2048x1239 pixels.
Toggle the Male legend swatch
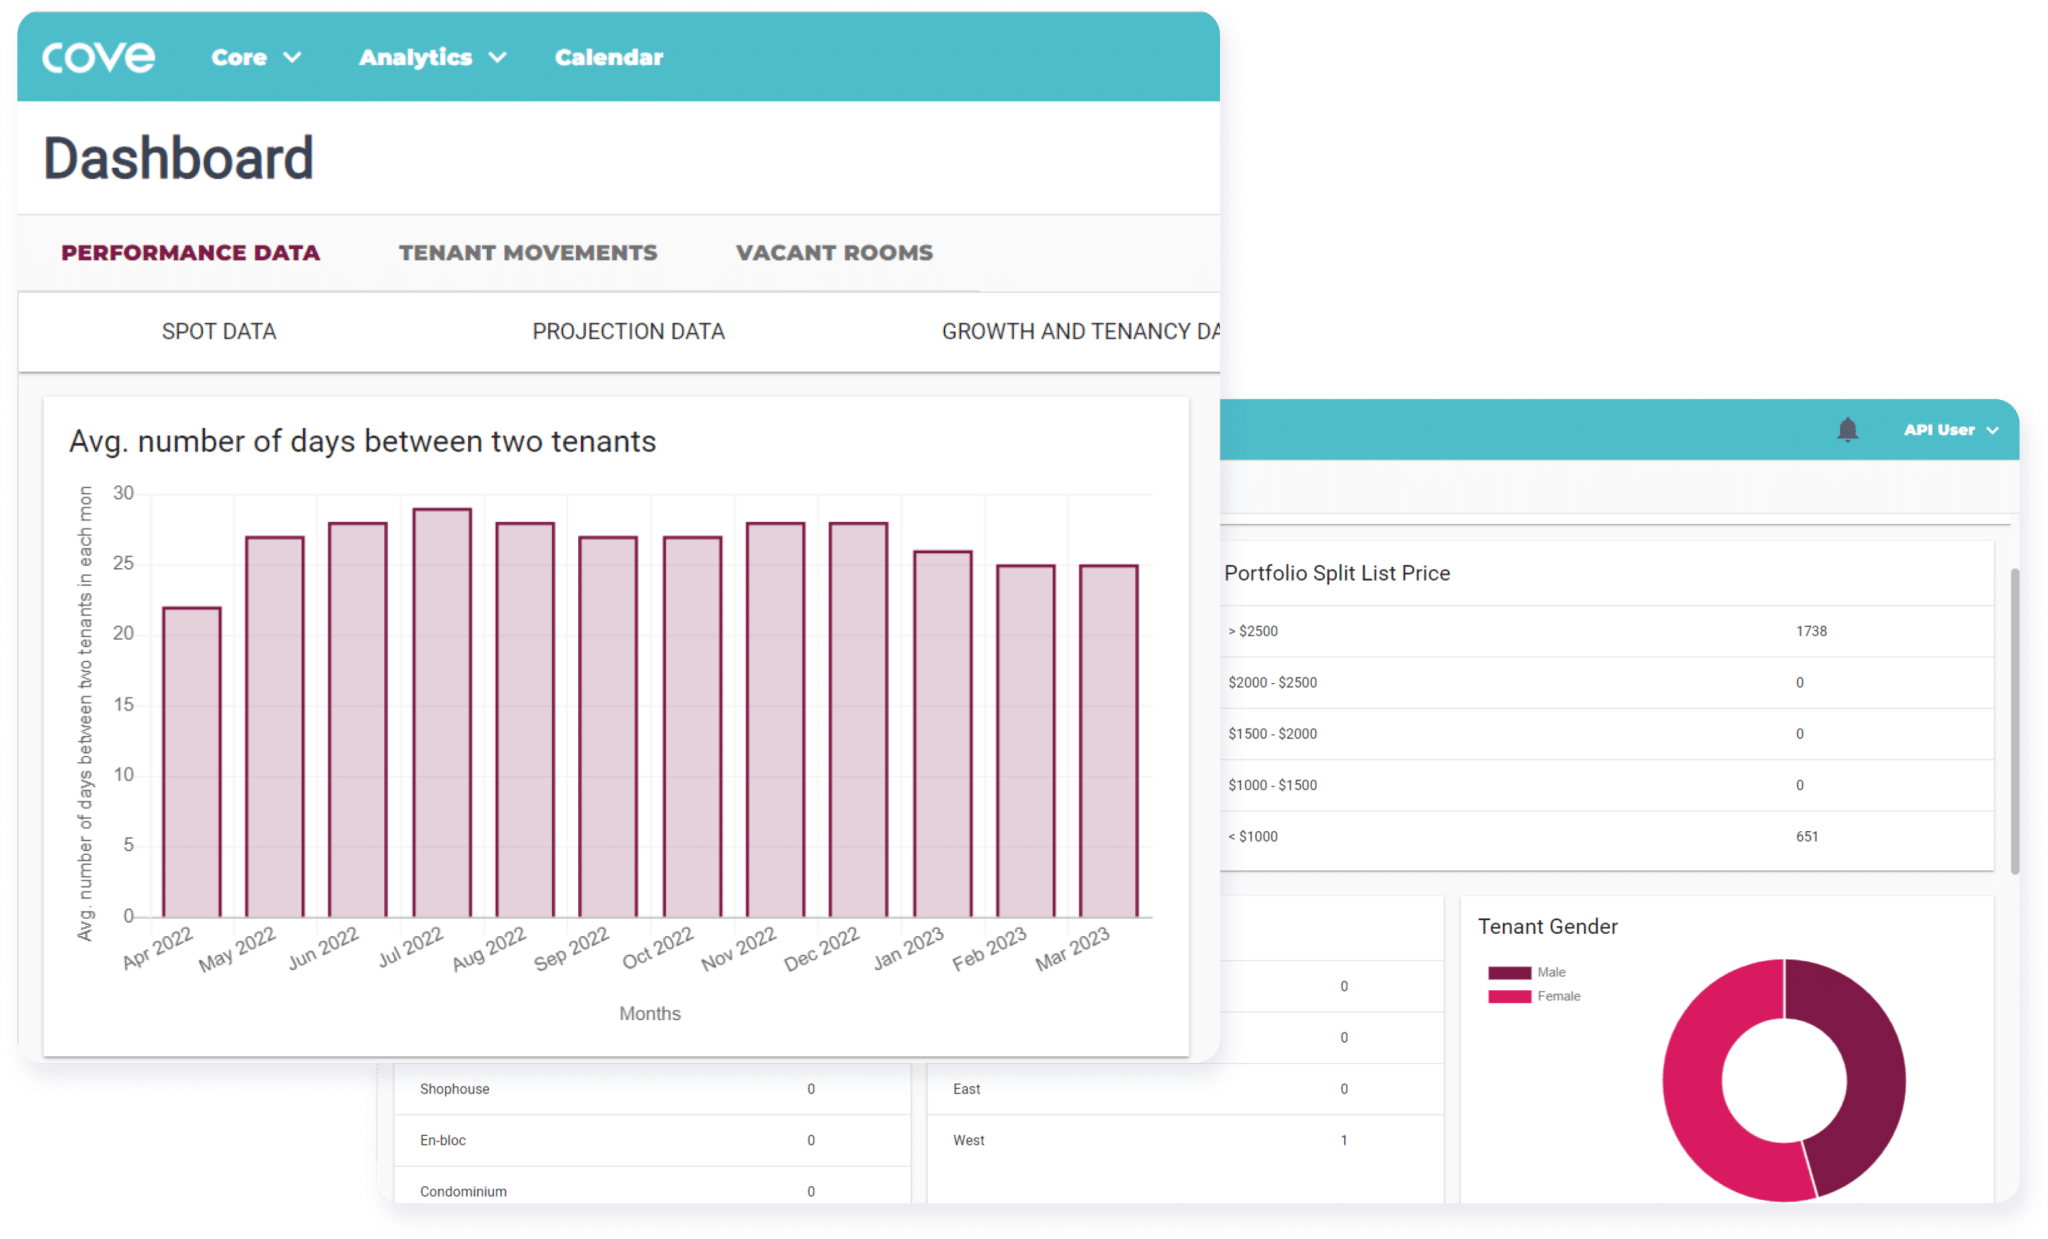click(x=1509, y=972)
